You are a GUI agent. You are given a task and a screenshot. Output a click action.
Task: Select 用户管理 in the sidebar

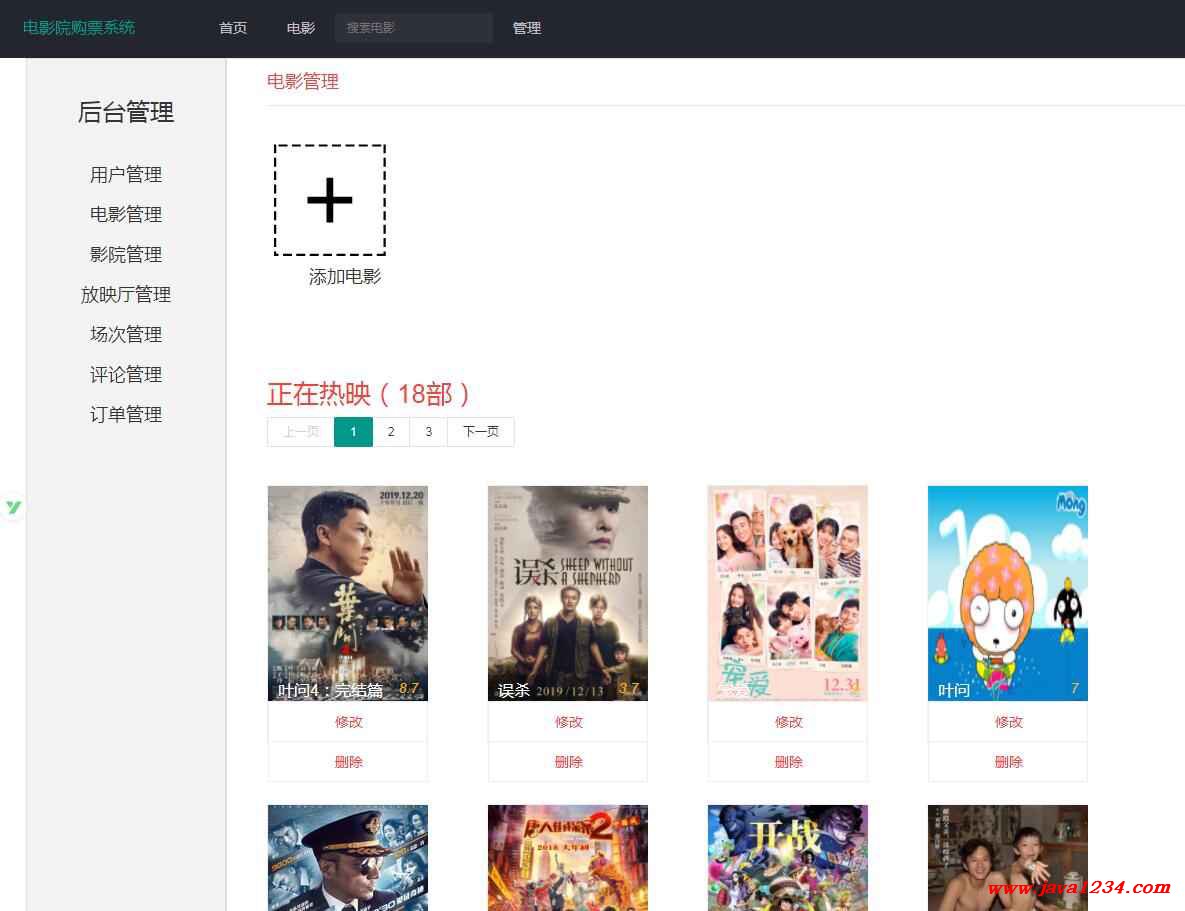(125, 175)
